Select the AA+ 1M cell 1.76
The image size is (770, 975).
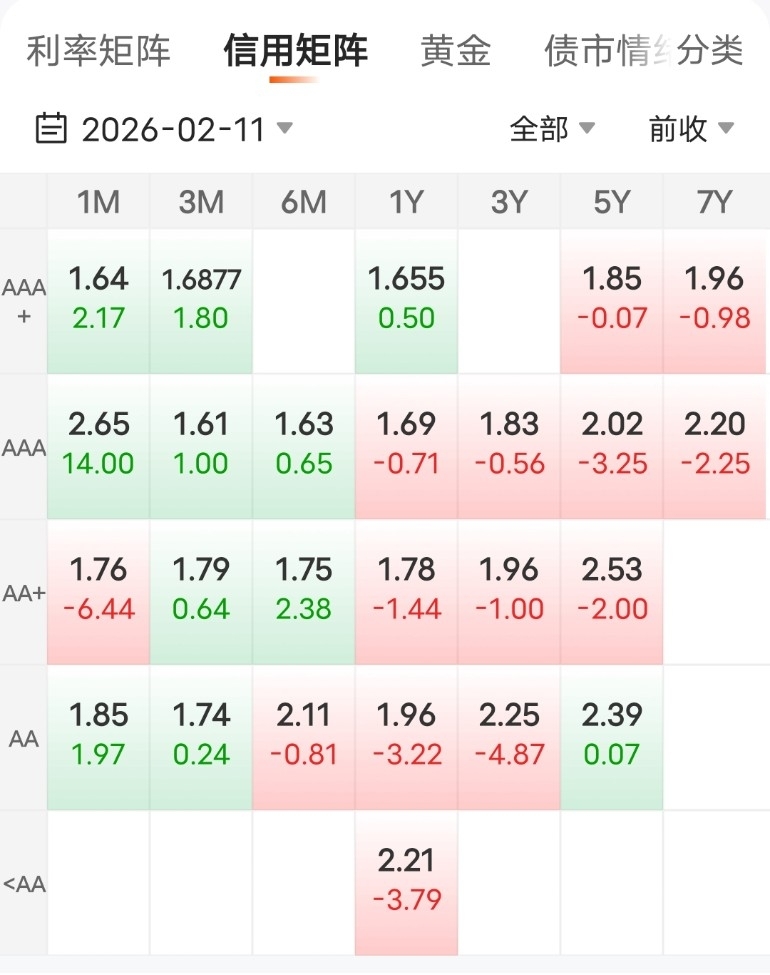coord(99,591)
